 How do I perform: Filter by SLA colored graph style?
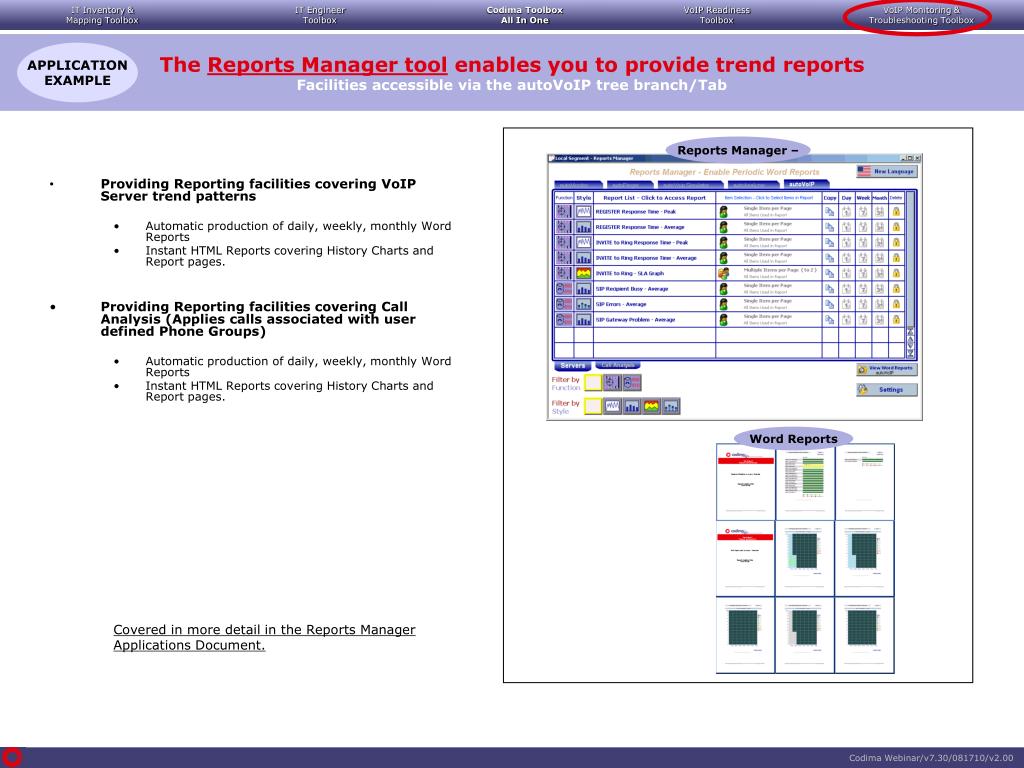pyautogui.click(x=652, y=406)
